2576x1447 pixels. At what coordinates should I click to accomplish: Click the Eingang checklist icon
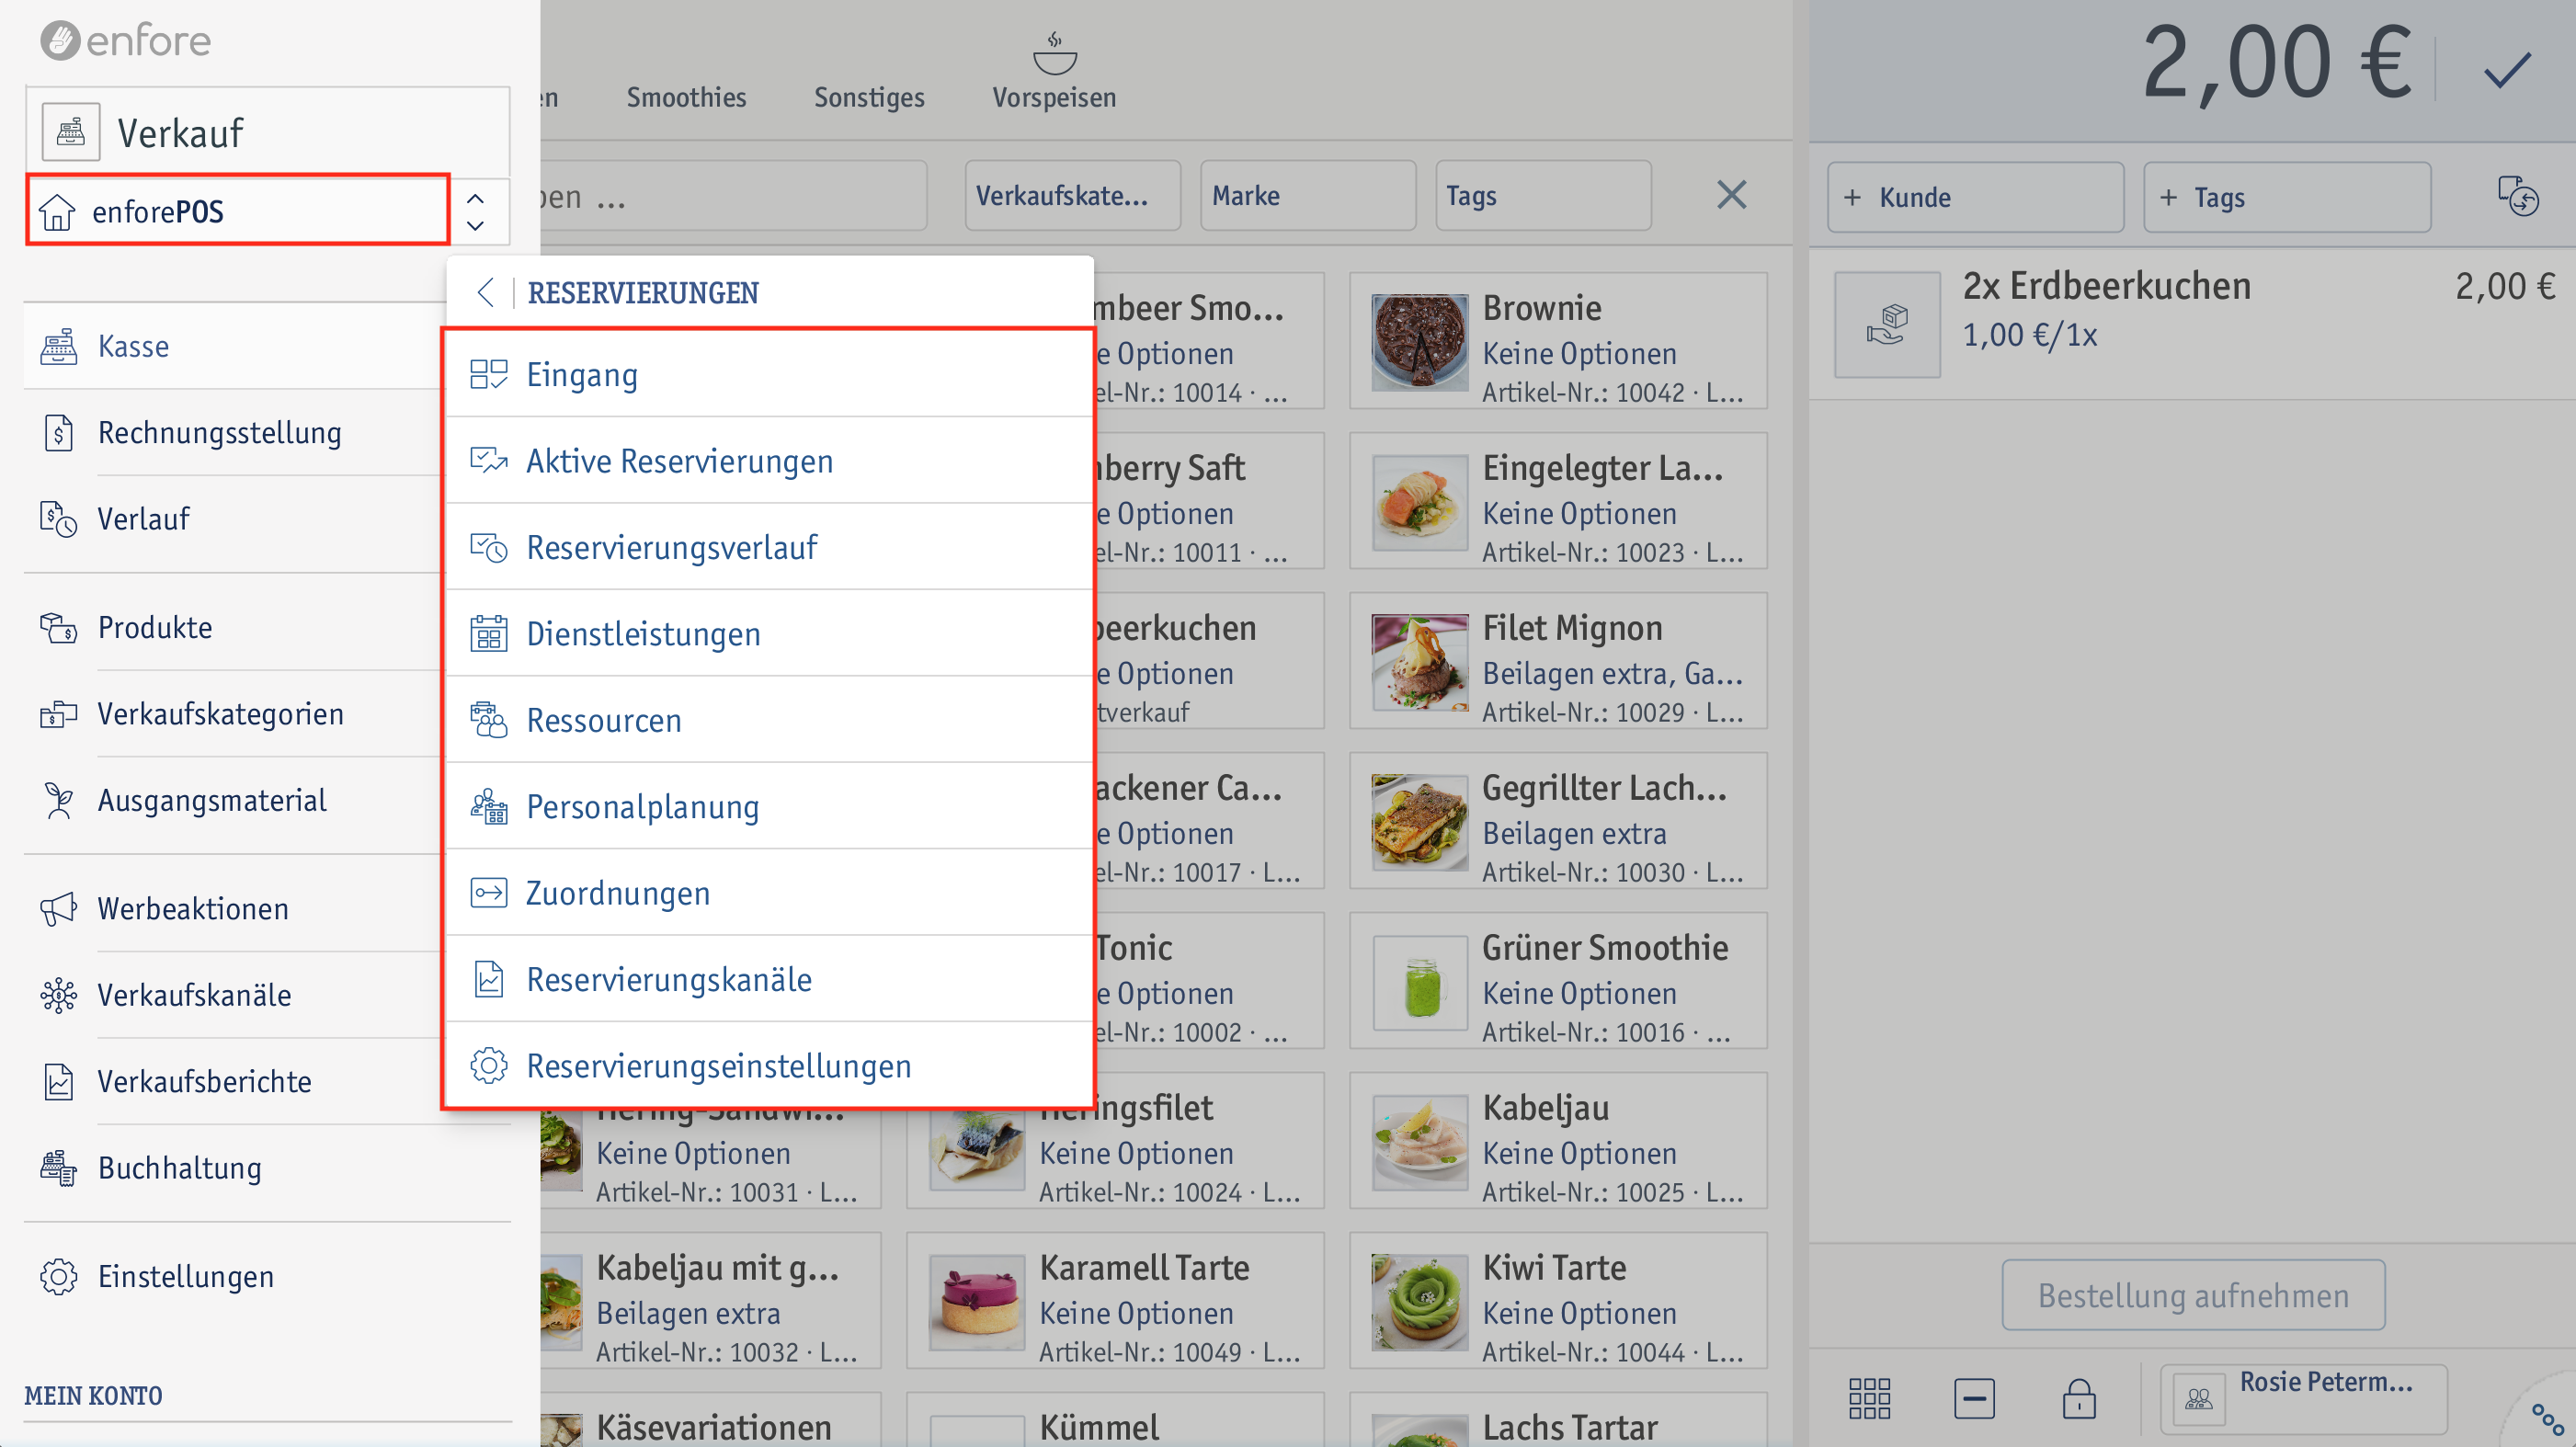tap(489, 374)
